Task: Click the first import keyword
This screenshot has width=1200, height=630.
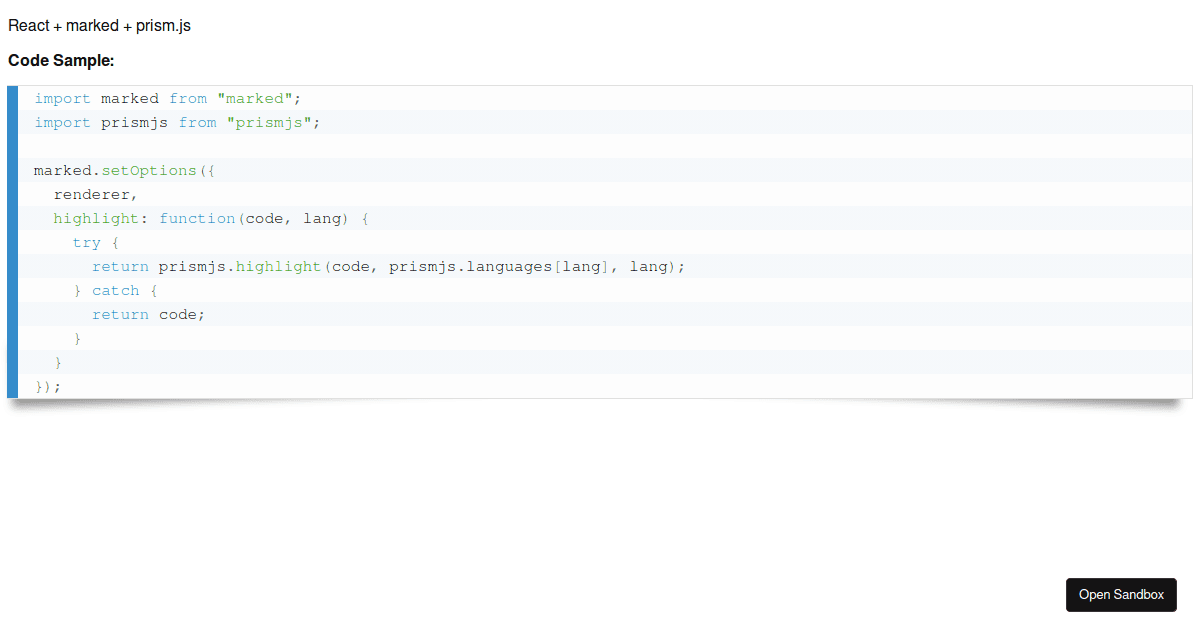Action: [x=62, y=98]
